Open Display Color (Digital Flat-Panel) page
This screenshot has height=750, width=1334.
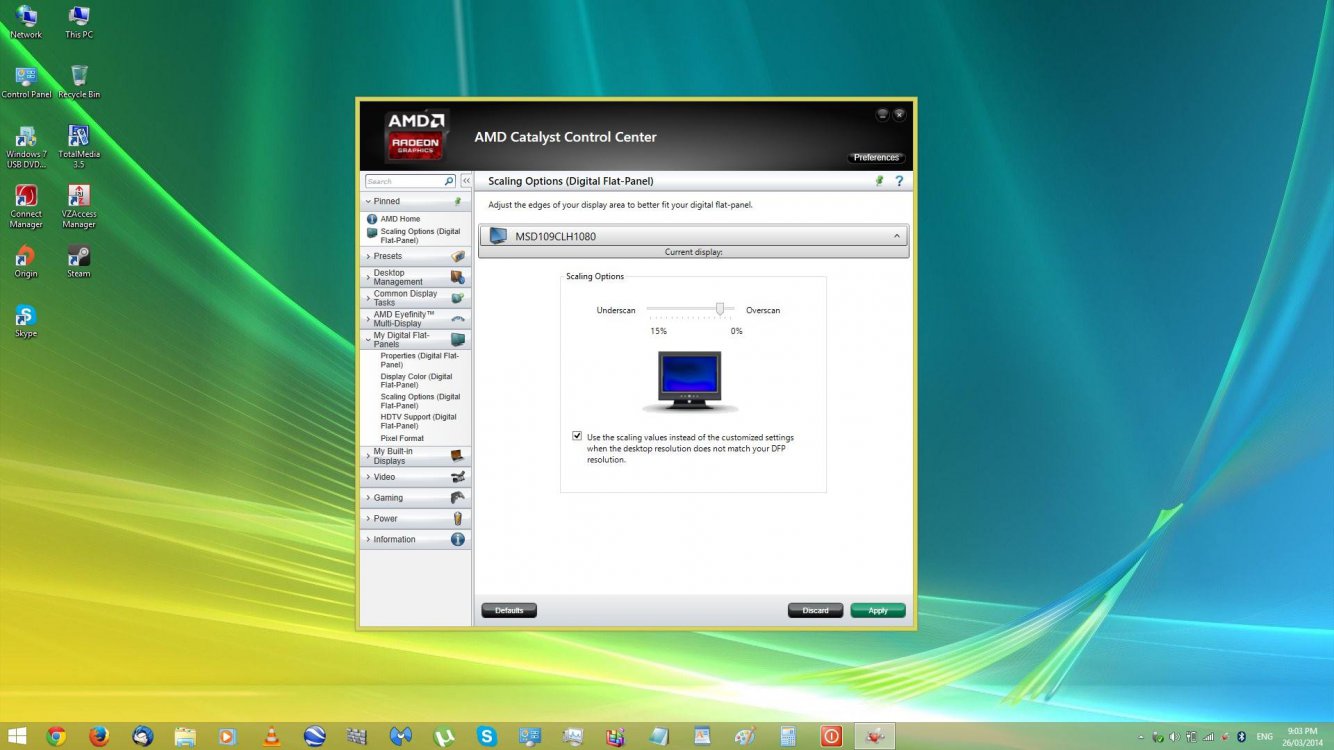coord(416,381)
